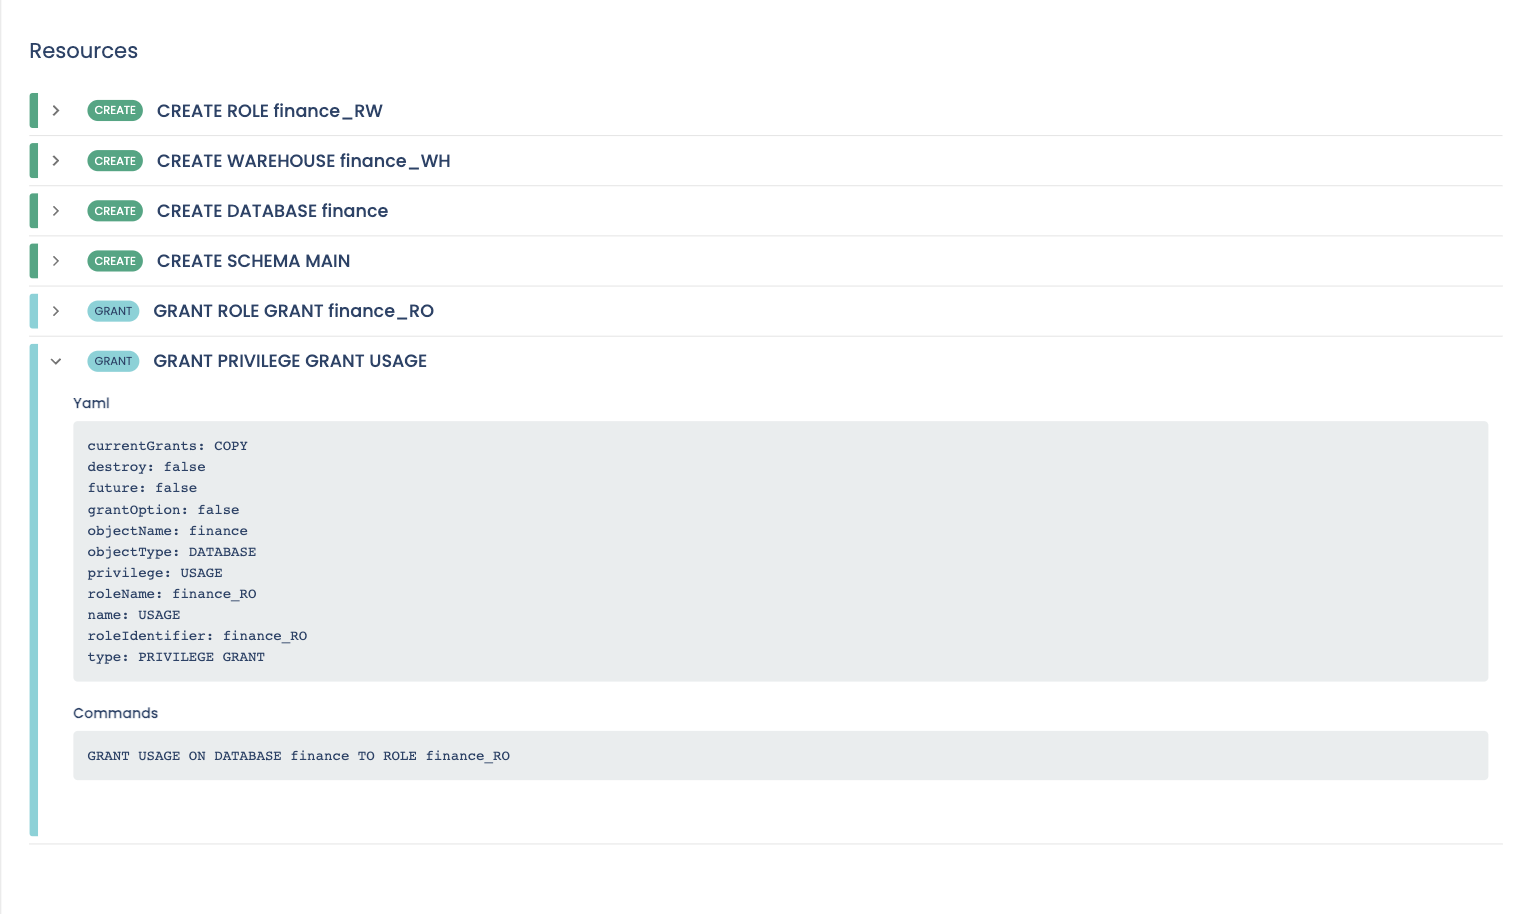Click the green status bar on finance_RW row
The height and width of the screenshot is (914, 1530).
coord(33,110)
